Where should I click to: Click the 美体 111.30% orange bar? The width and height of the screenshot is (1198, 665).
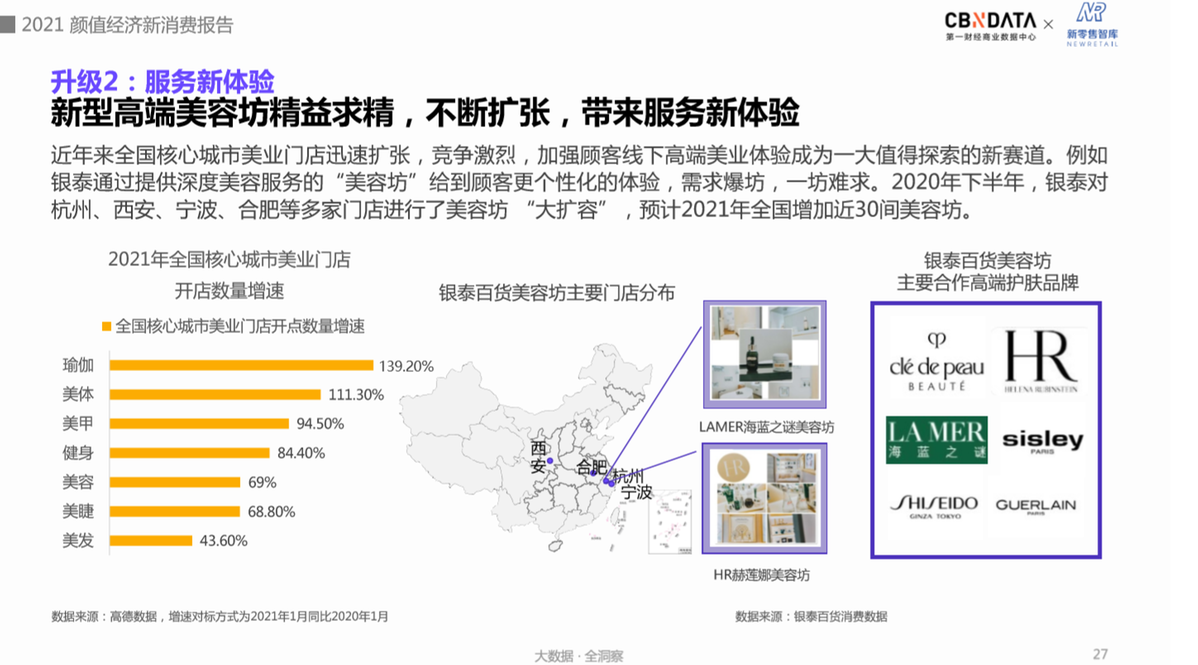point(215,394)
